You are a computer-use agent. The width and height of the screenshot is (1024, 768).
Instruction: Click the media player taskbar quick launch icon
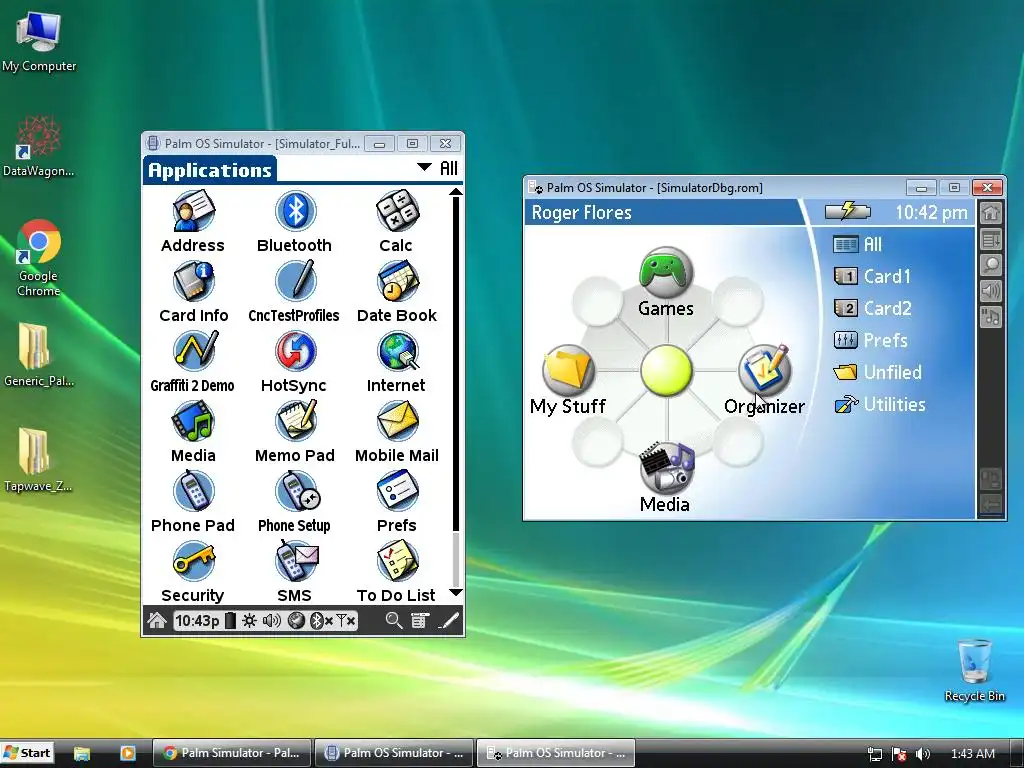[x=127, y=753]
